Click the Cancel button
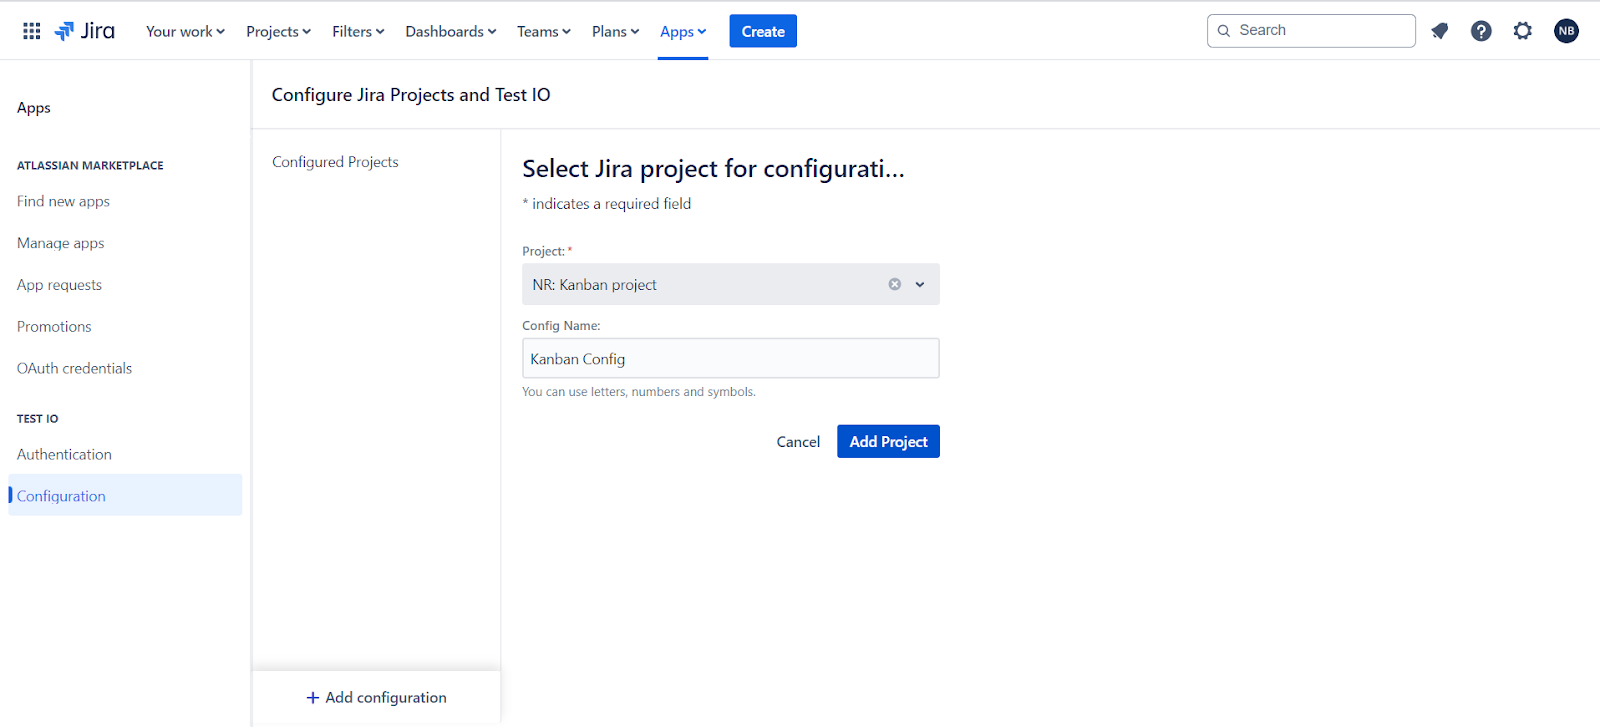Screen dimensions: 1600x727 coord(798,441)
